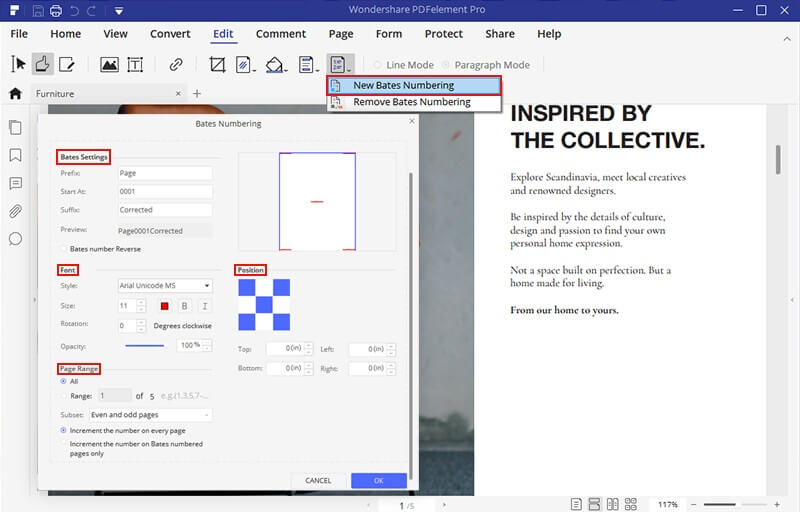Image resolution: width=800 pixels, height=512 pixels.
Task: Open the Attachments paperclip panel
Action: tap(15, 211)
